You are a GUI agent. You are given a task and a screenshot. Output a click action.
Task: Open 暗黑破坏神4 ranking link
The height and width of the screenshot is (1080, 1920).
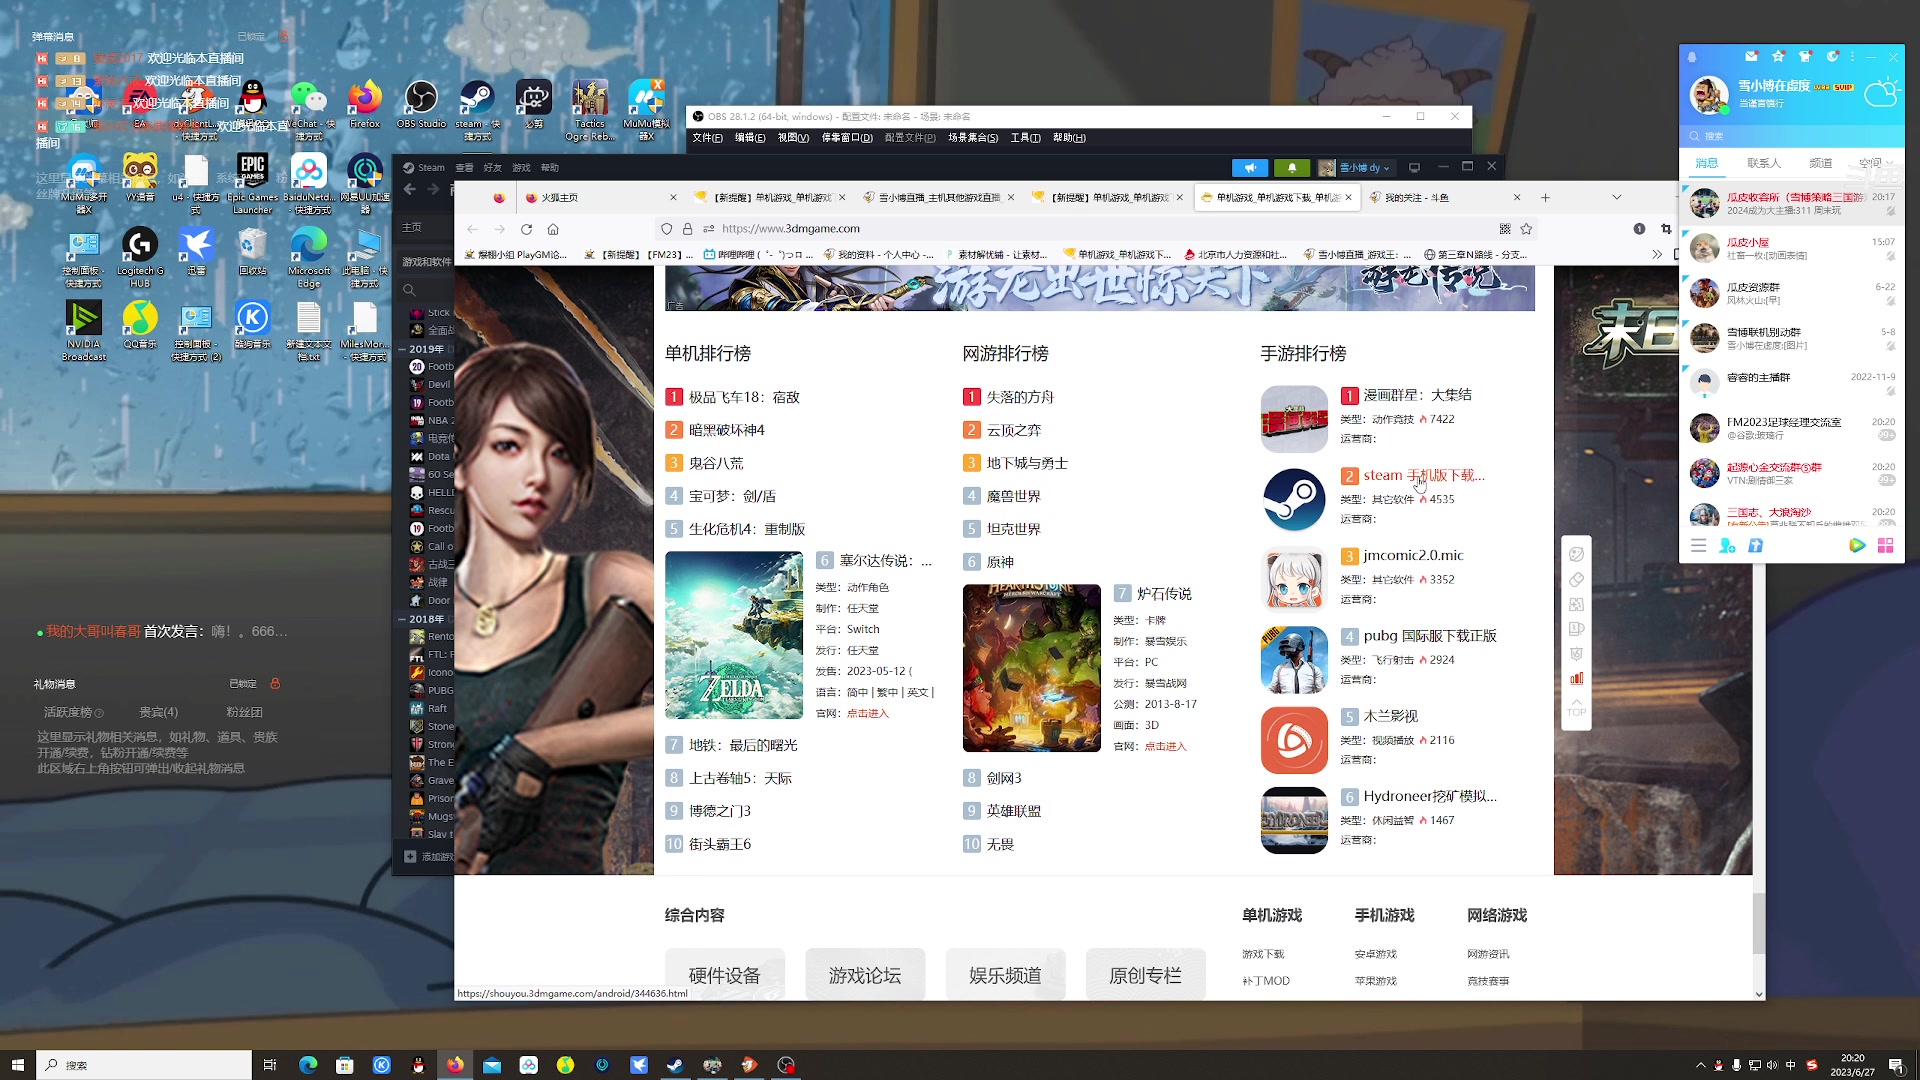[x=726, y=430]
